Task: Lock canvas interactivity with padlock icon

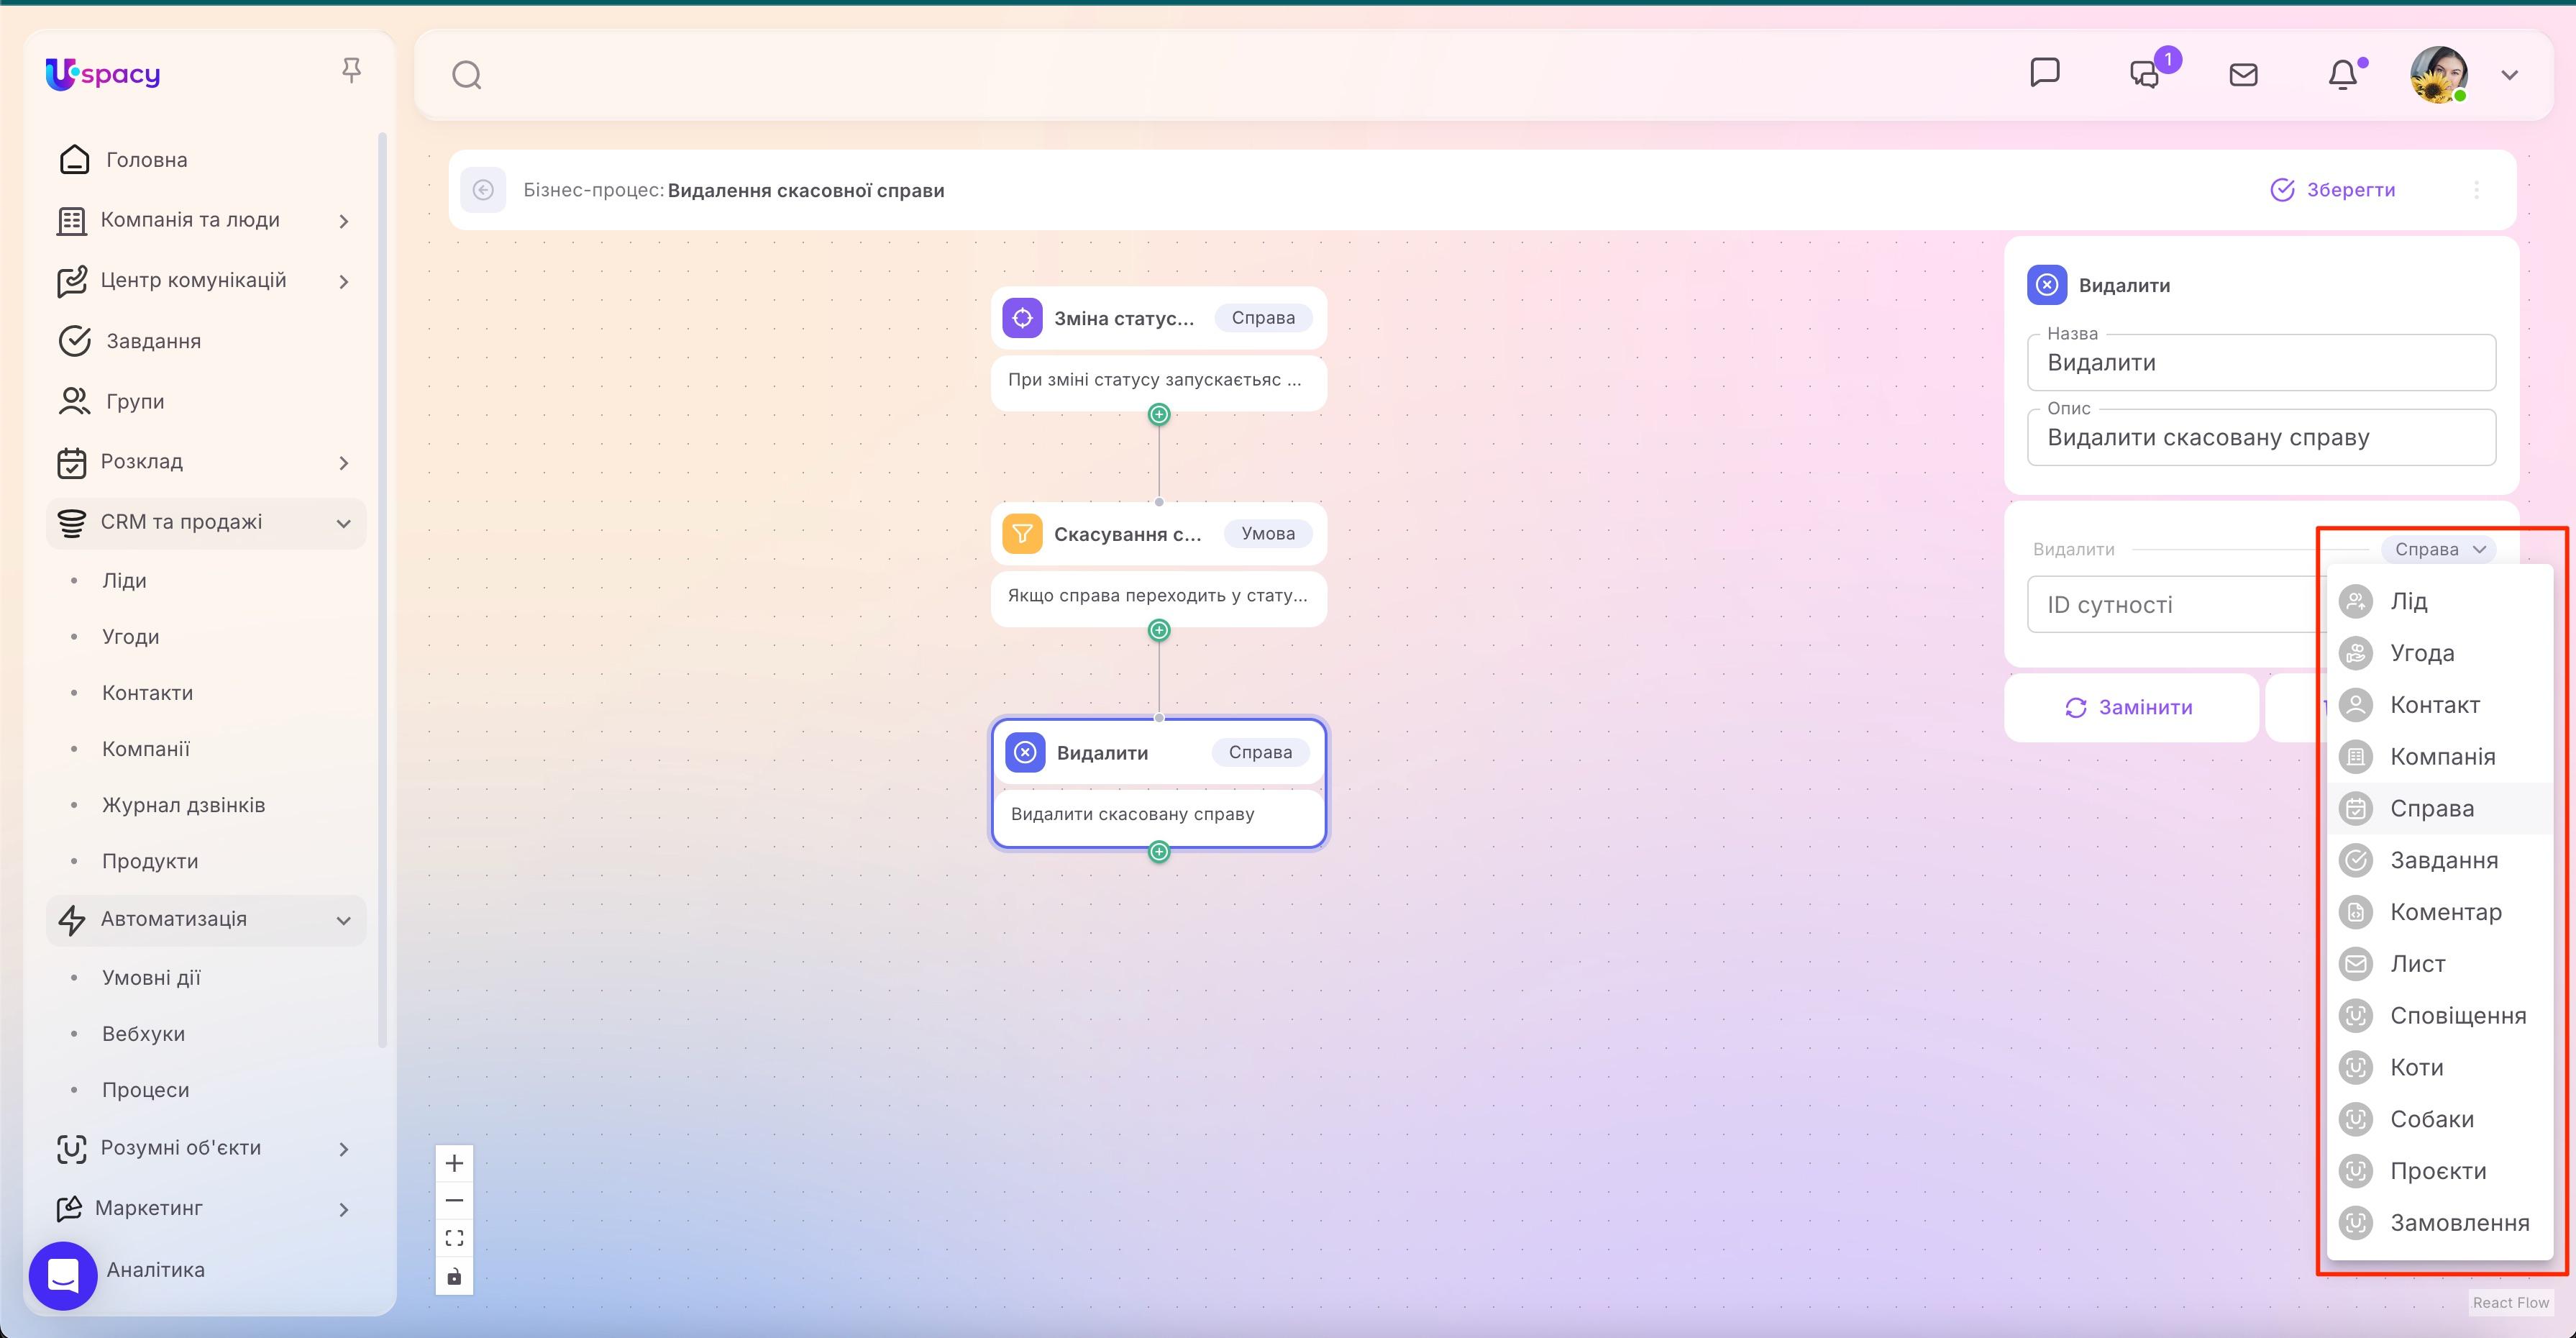Action: tap(454, 1276)
